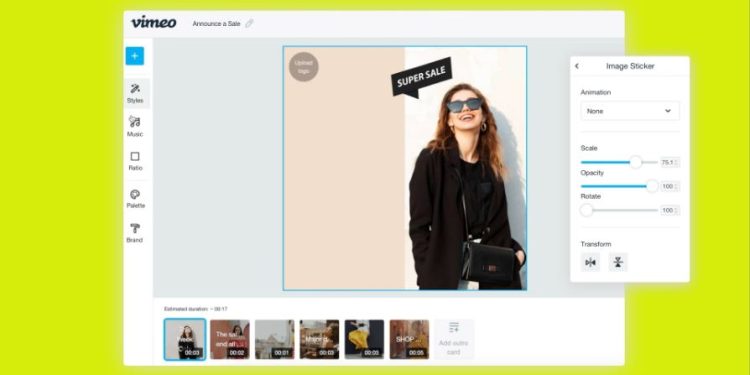Open the Music panel
The width and height of the screenshot is (750, 375).
[x=135, y=127]
